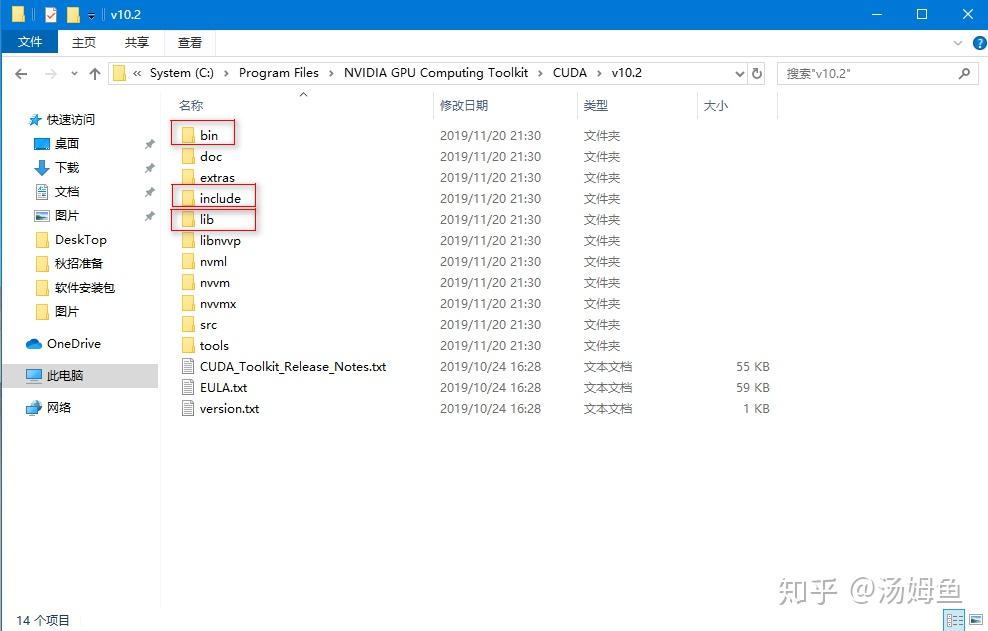Image resolution: width=988 pixels, height=631 pixels.
Task: Switch to the 共享 ribbon tab
Action: [x=136, y=43]
